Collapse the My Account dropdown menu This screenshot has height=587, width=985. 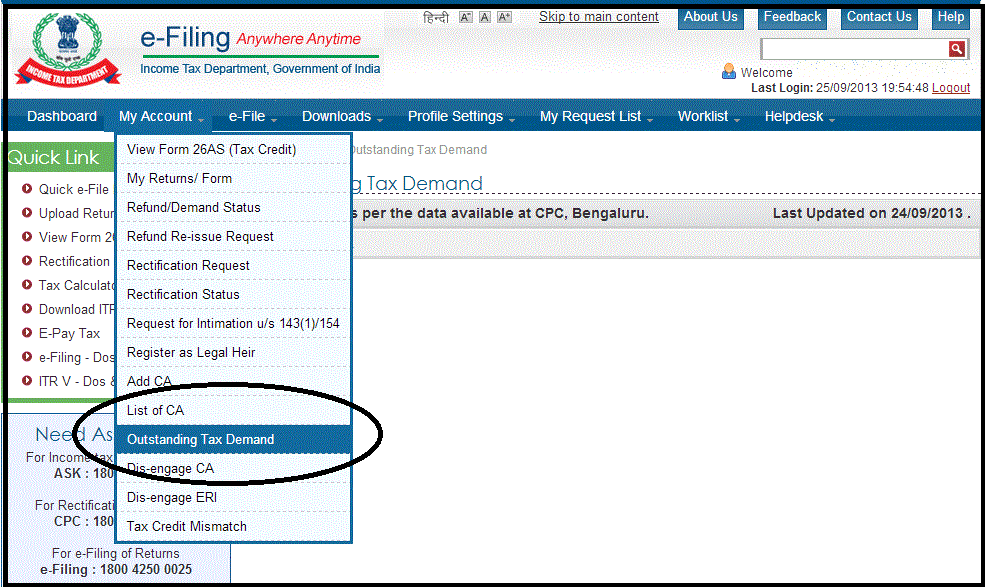pyautogui.click(x=161, y=116)
